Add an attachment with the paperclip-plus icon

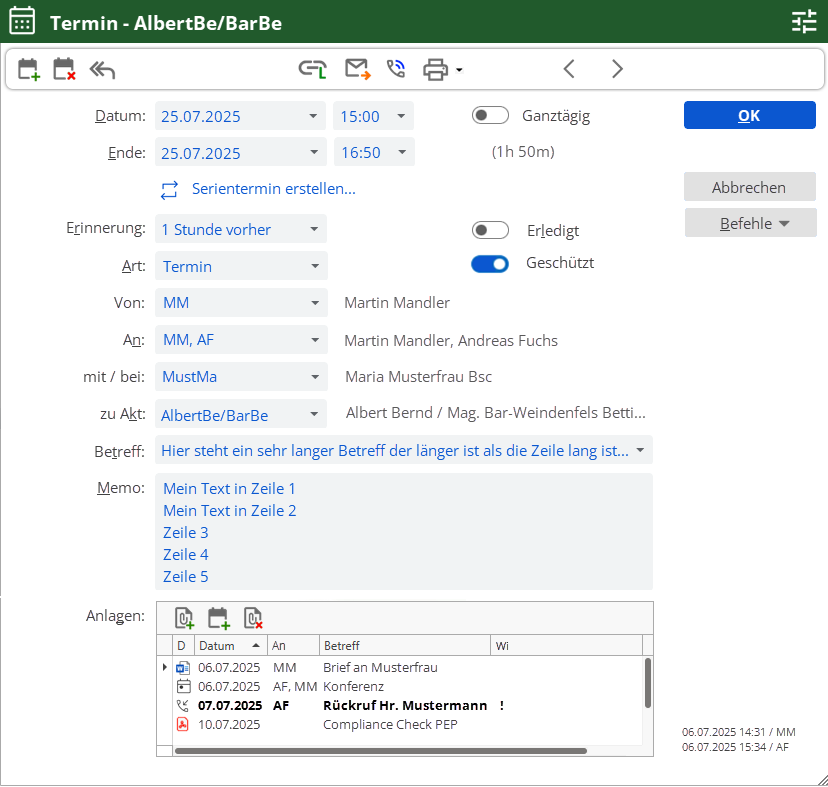(184, 617)
